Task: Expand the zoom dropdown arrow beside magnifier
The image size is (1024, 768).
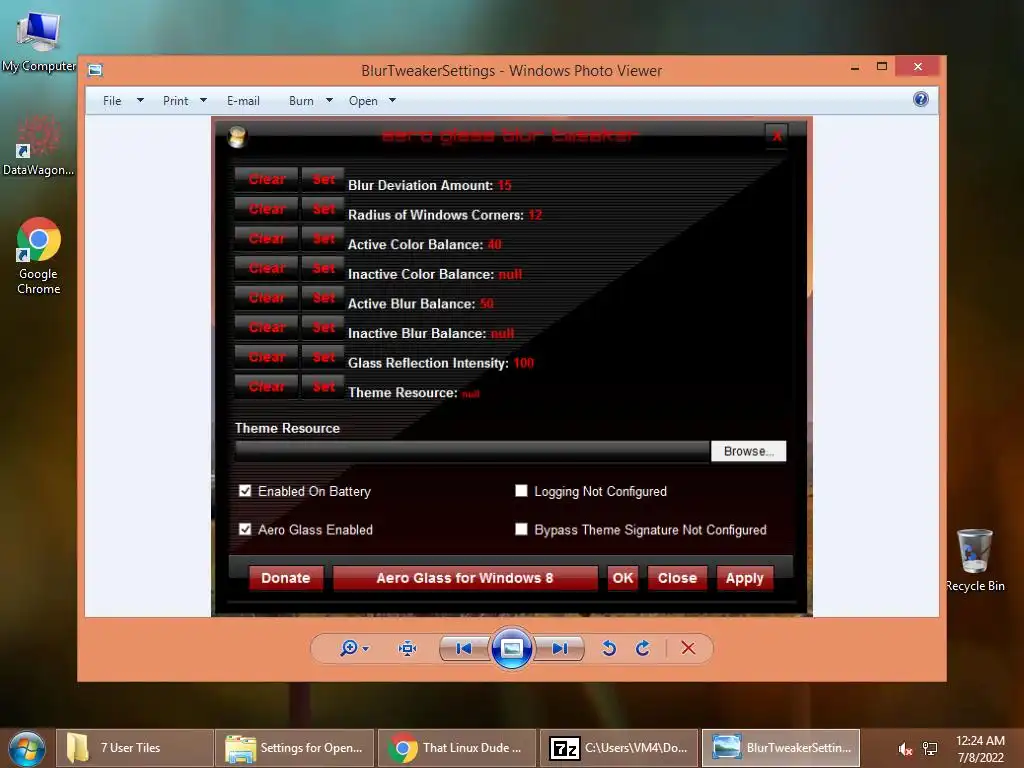Action: coord(366,648)
